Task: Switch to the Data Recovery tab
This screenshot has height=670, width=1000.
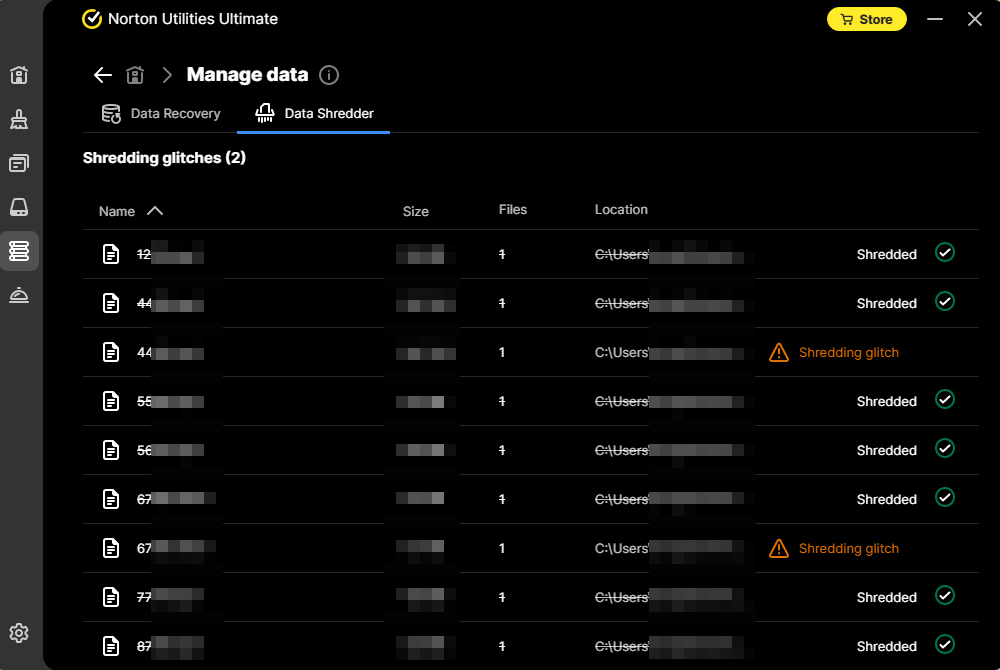Action: tap(161, 113)
